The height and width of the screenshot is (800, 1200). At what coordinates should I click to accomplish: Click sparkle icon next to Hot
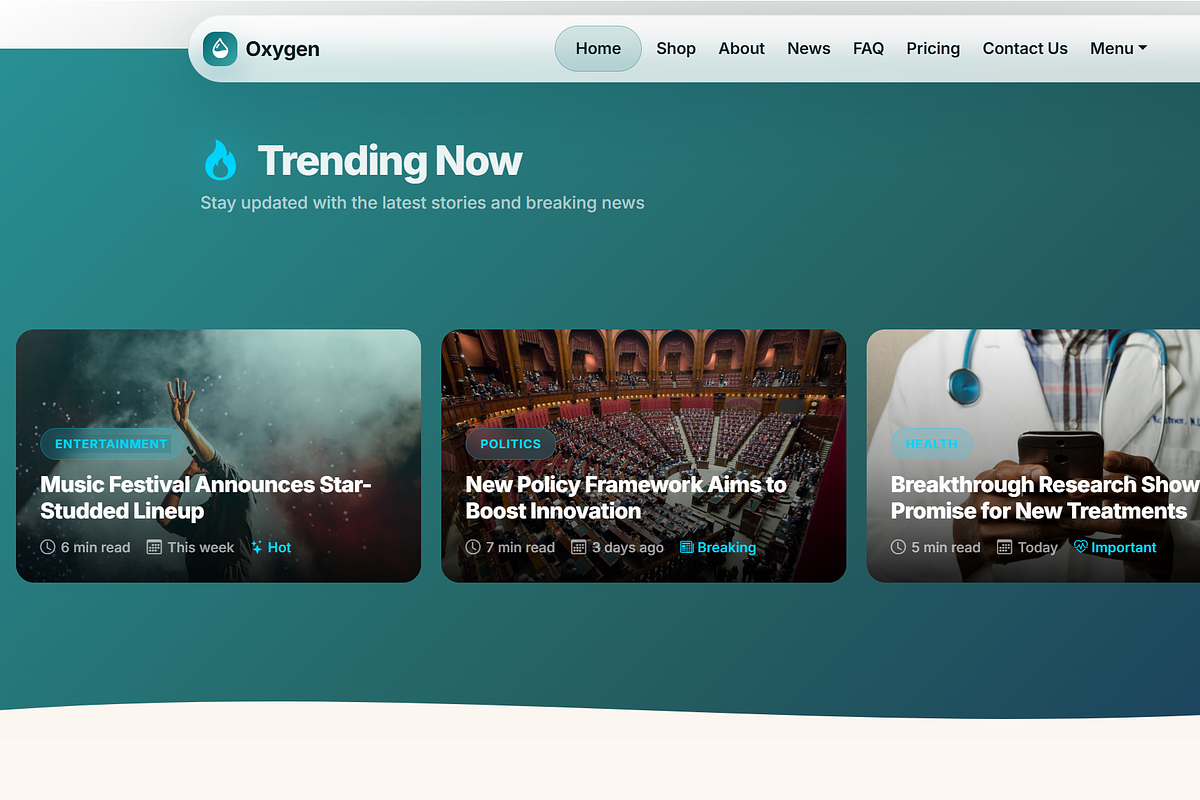click(257, 547)
